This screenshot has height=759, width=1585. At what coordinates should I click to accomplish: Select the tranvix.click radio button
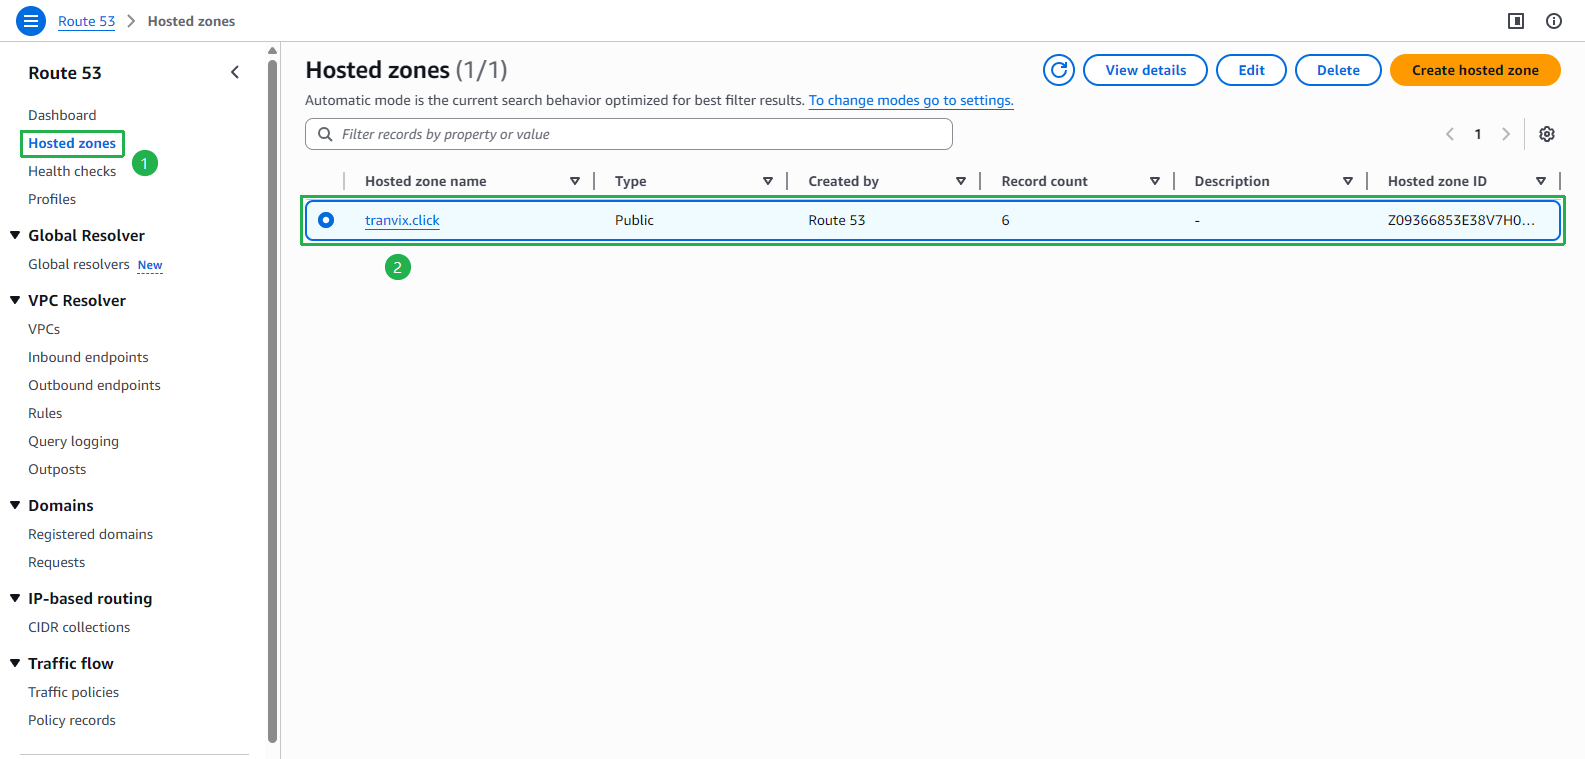[326, 220]
